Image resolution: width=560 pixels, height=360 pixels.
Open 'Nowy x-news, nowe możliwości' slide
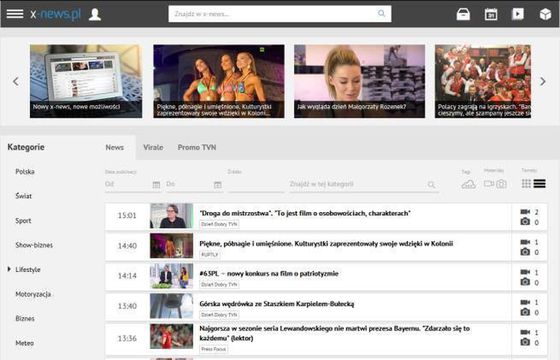click(x=86, y=81)
